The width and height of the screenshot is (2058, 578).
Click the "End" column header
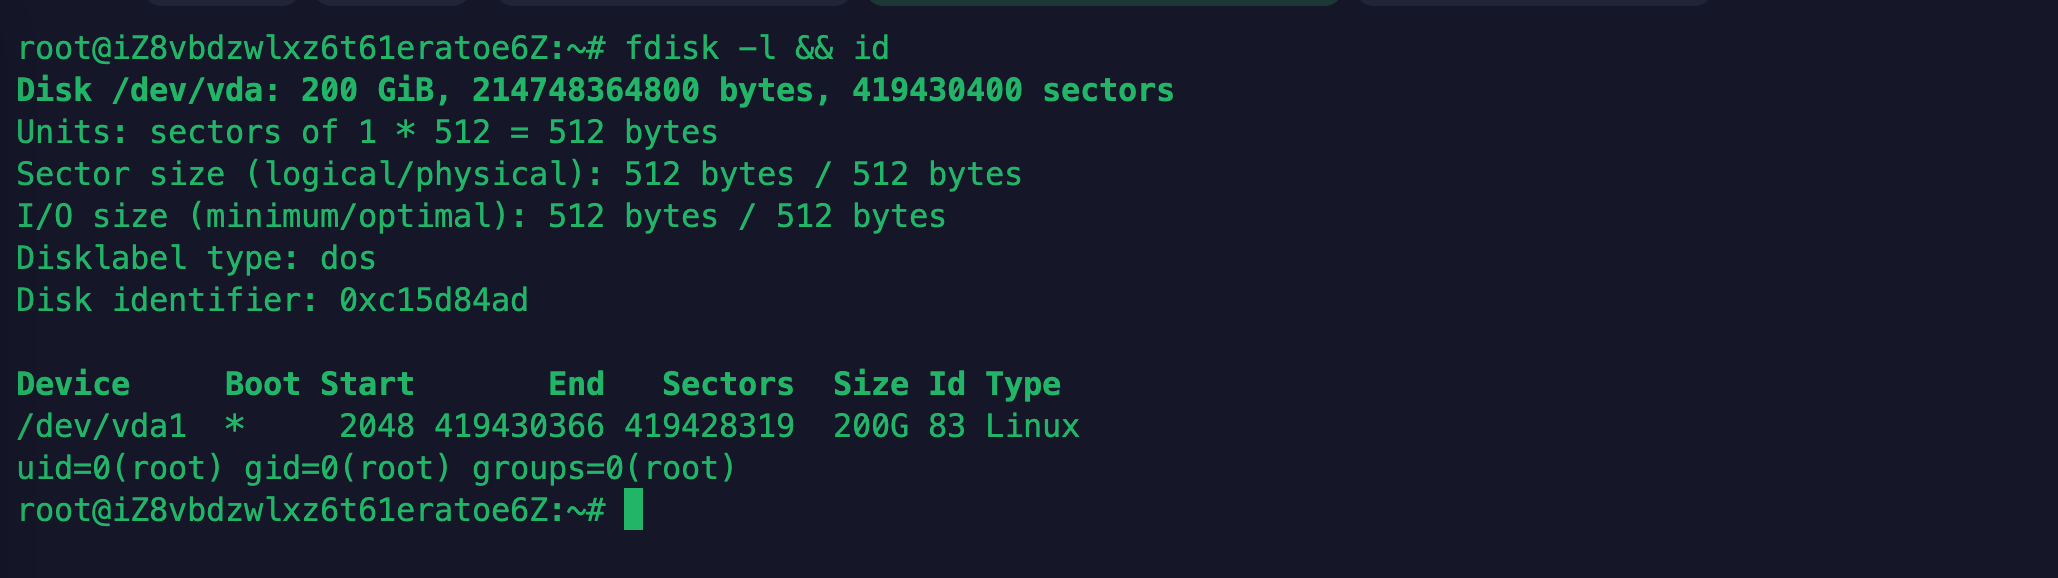click(x=576, y=384)
